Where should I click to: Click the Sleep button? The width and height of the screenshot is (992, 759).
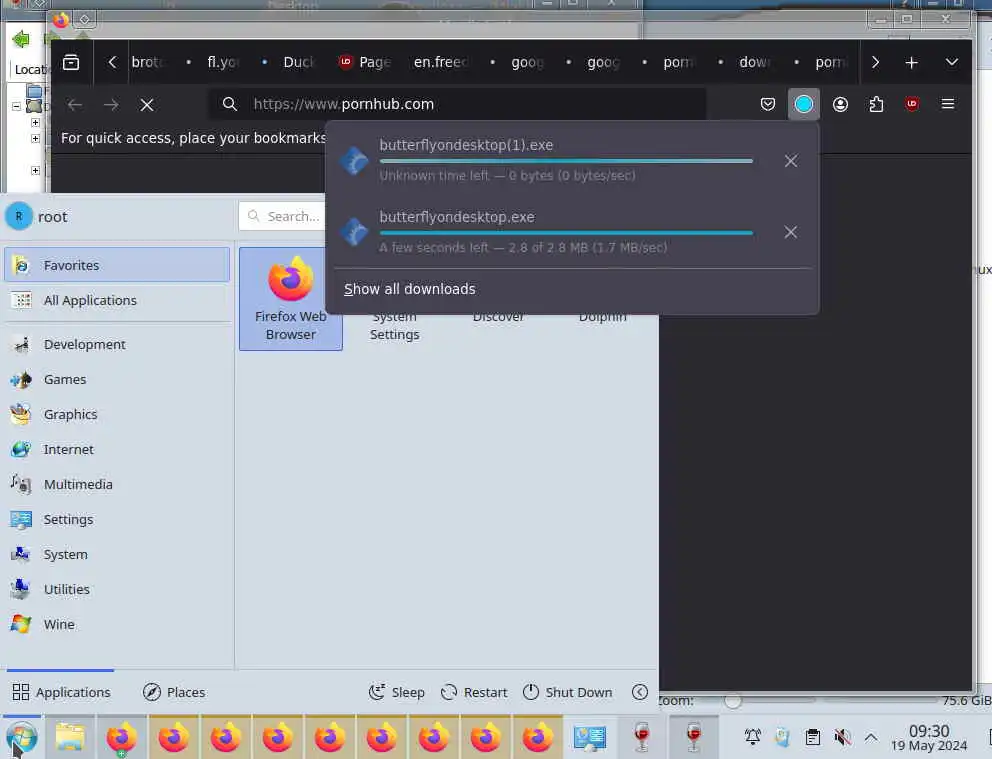[x=397, y=693]
